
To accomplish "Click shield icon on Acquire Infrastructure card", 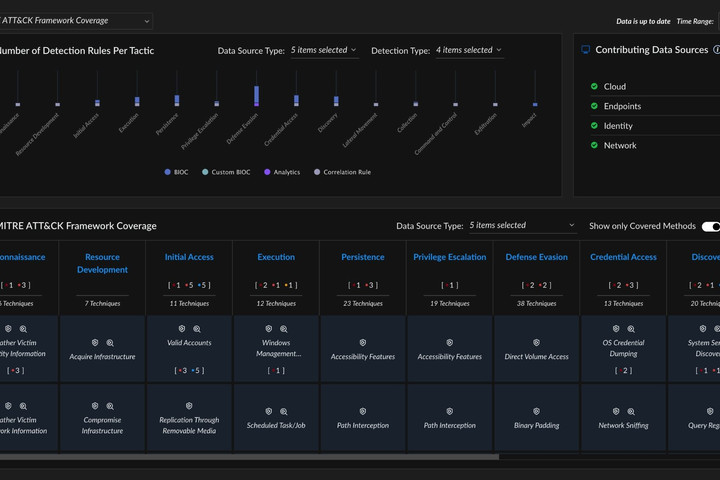I will tap(95, 343).
